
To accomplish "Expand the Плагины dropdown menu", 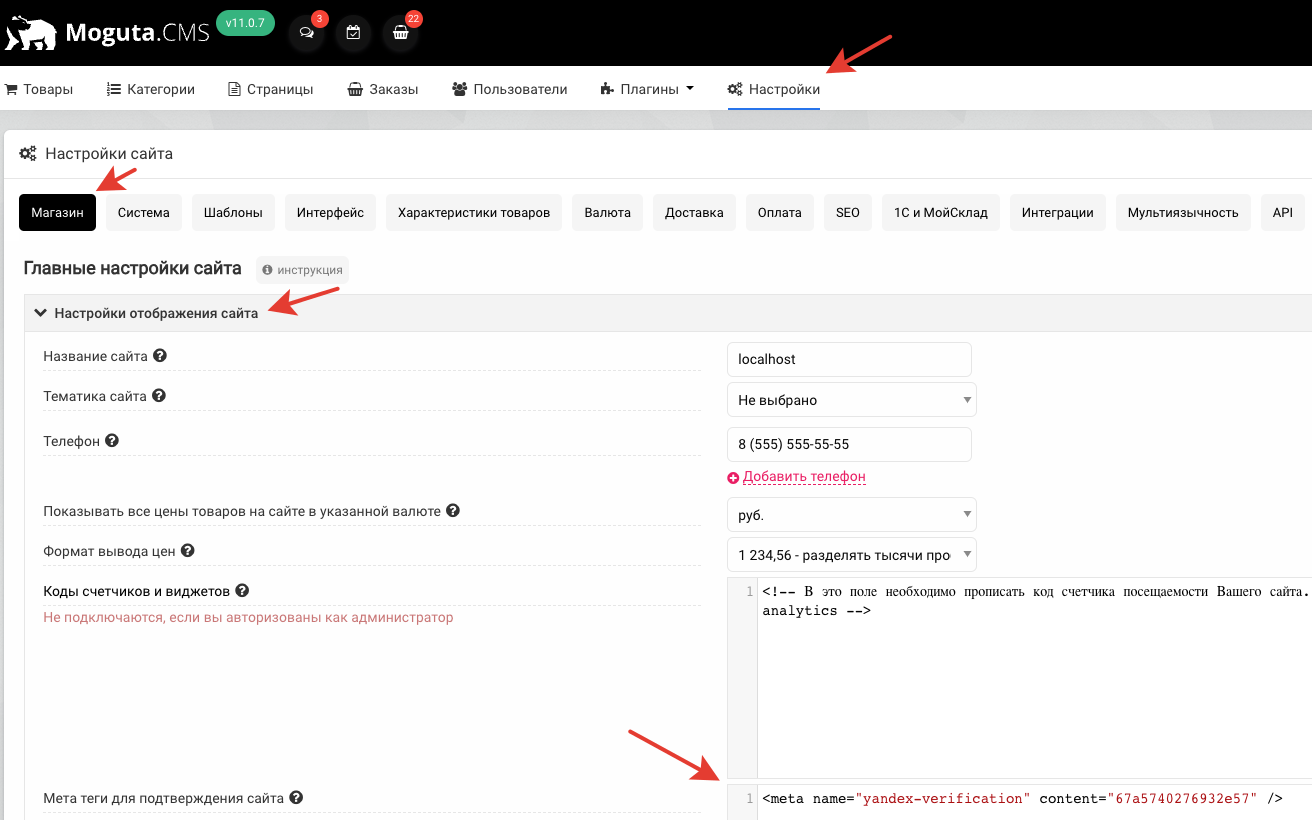I will [647, 89].
